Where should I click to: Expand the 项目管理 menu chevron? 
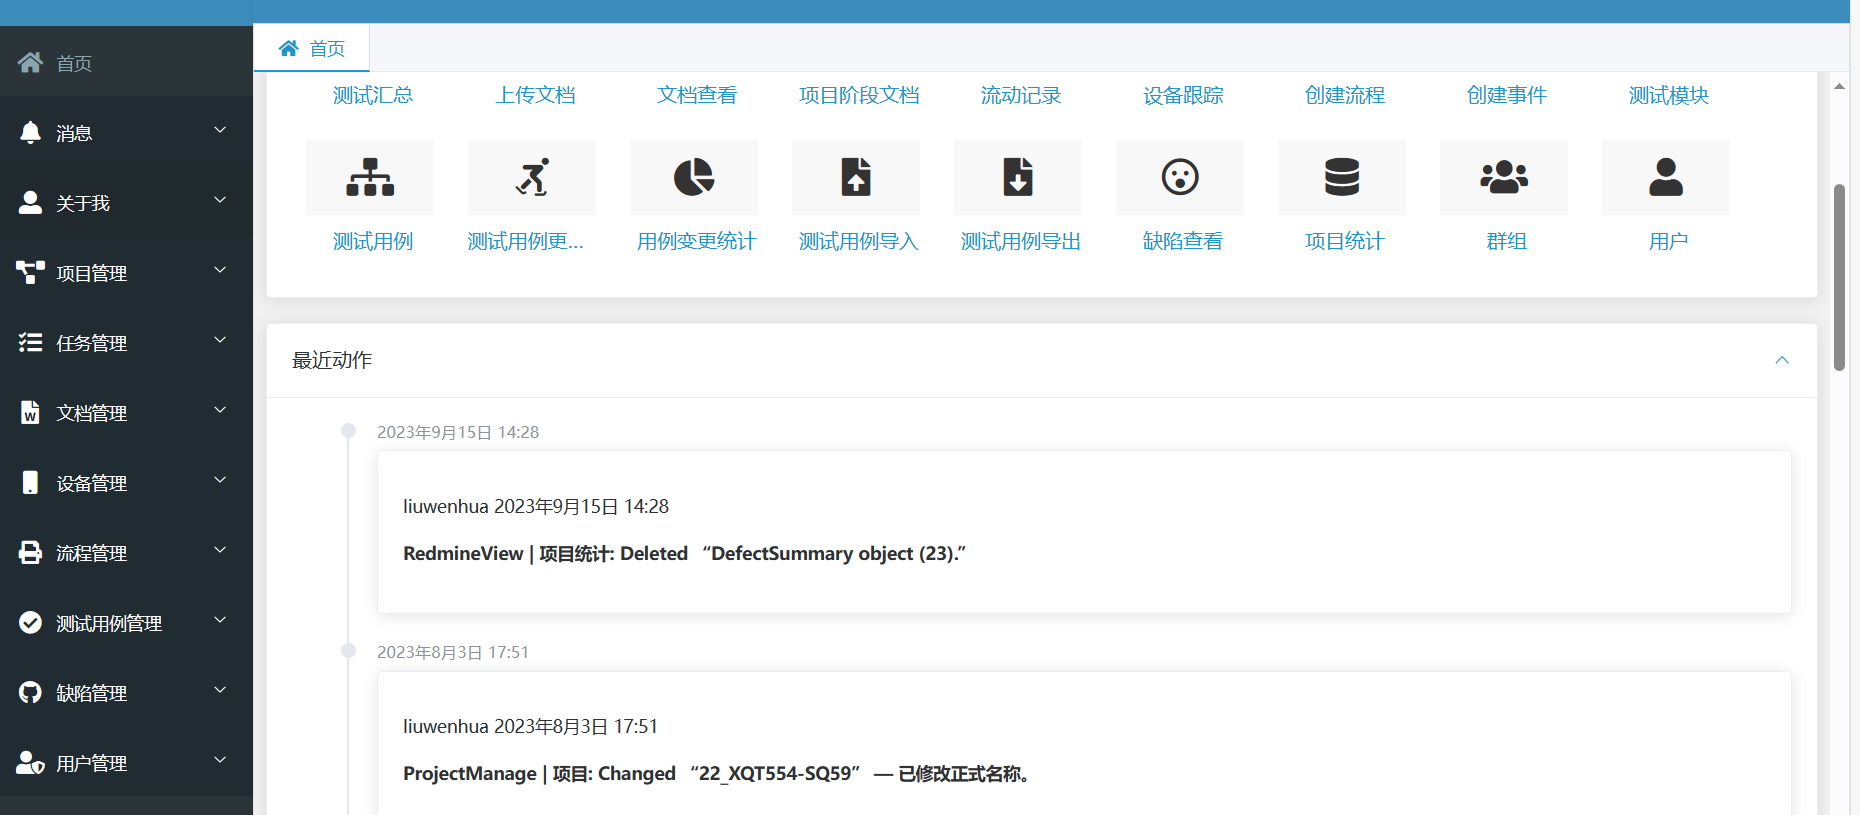tap(220, 270)
